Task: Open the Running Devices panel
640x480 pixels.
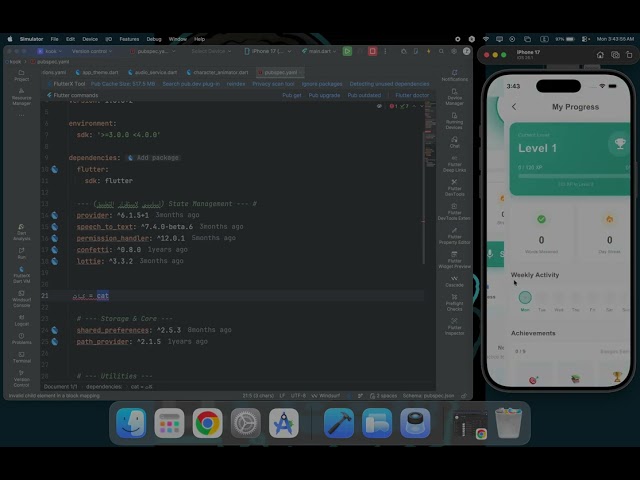Action: tap(454, 121)
